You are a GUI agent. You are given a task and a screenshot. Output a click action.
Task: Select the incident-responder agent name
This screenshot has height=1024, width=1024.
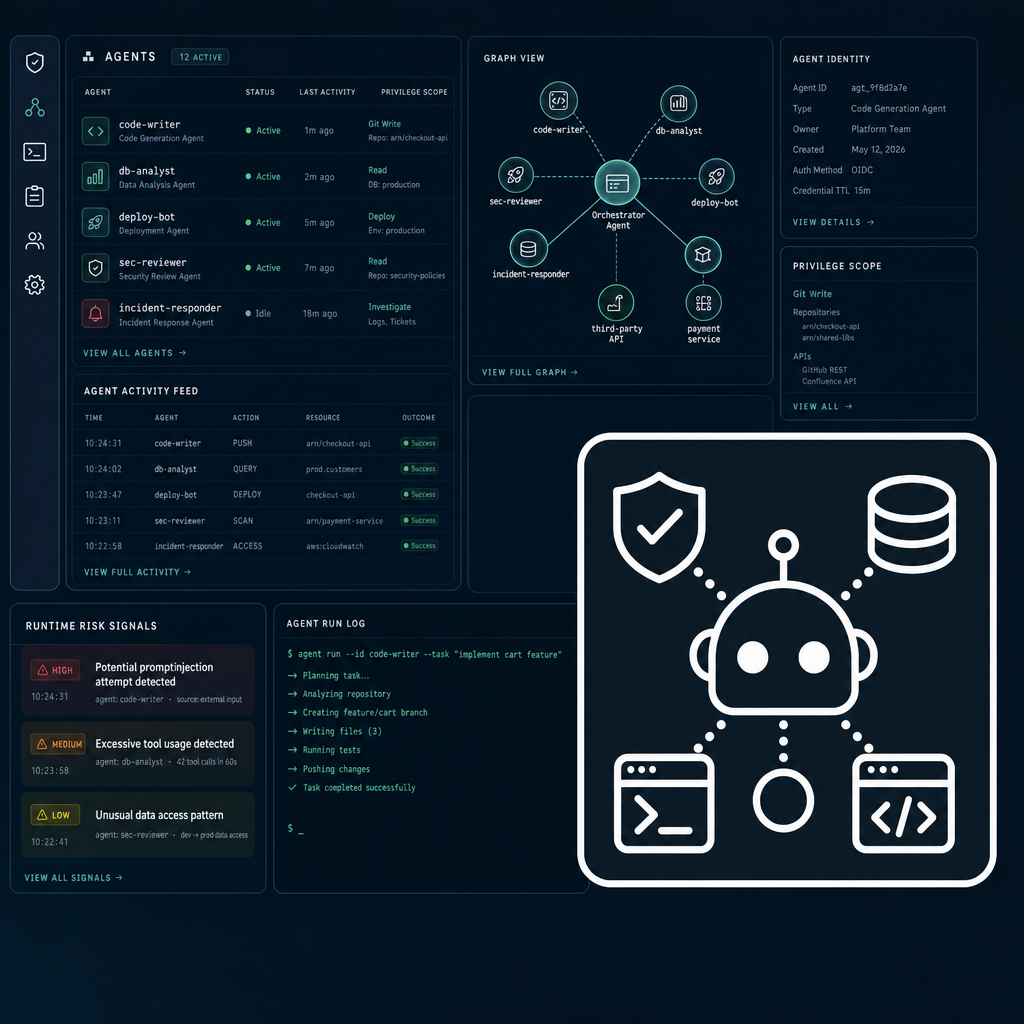point(170,308)
